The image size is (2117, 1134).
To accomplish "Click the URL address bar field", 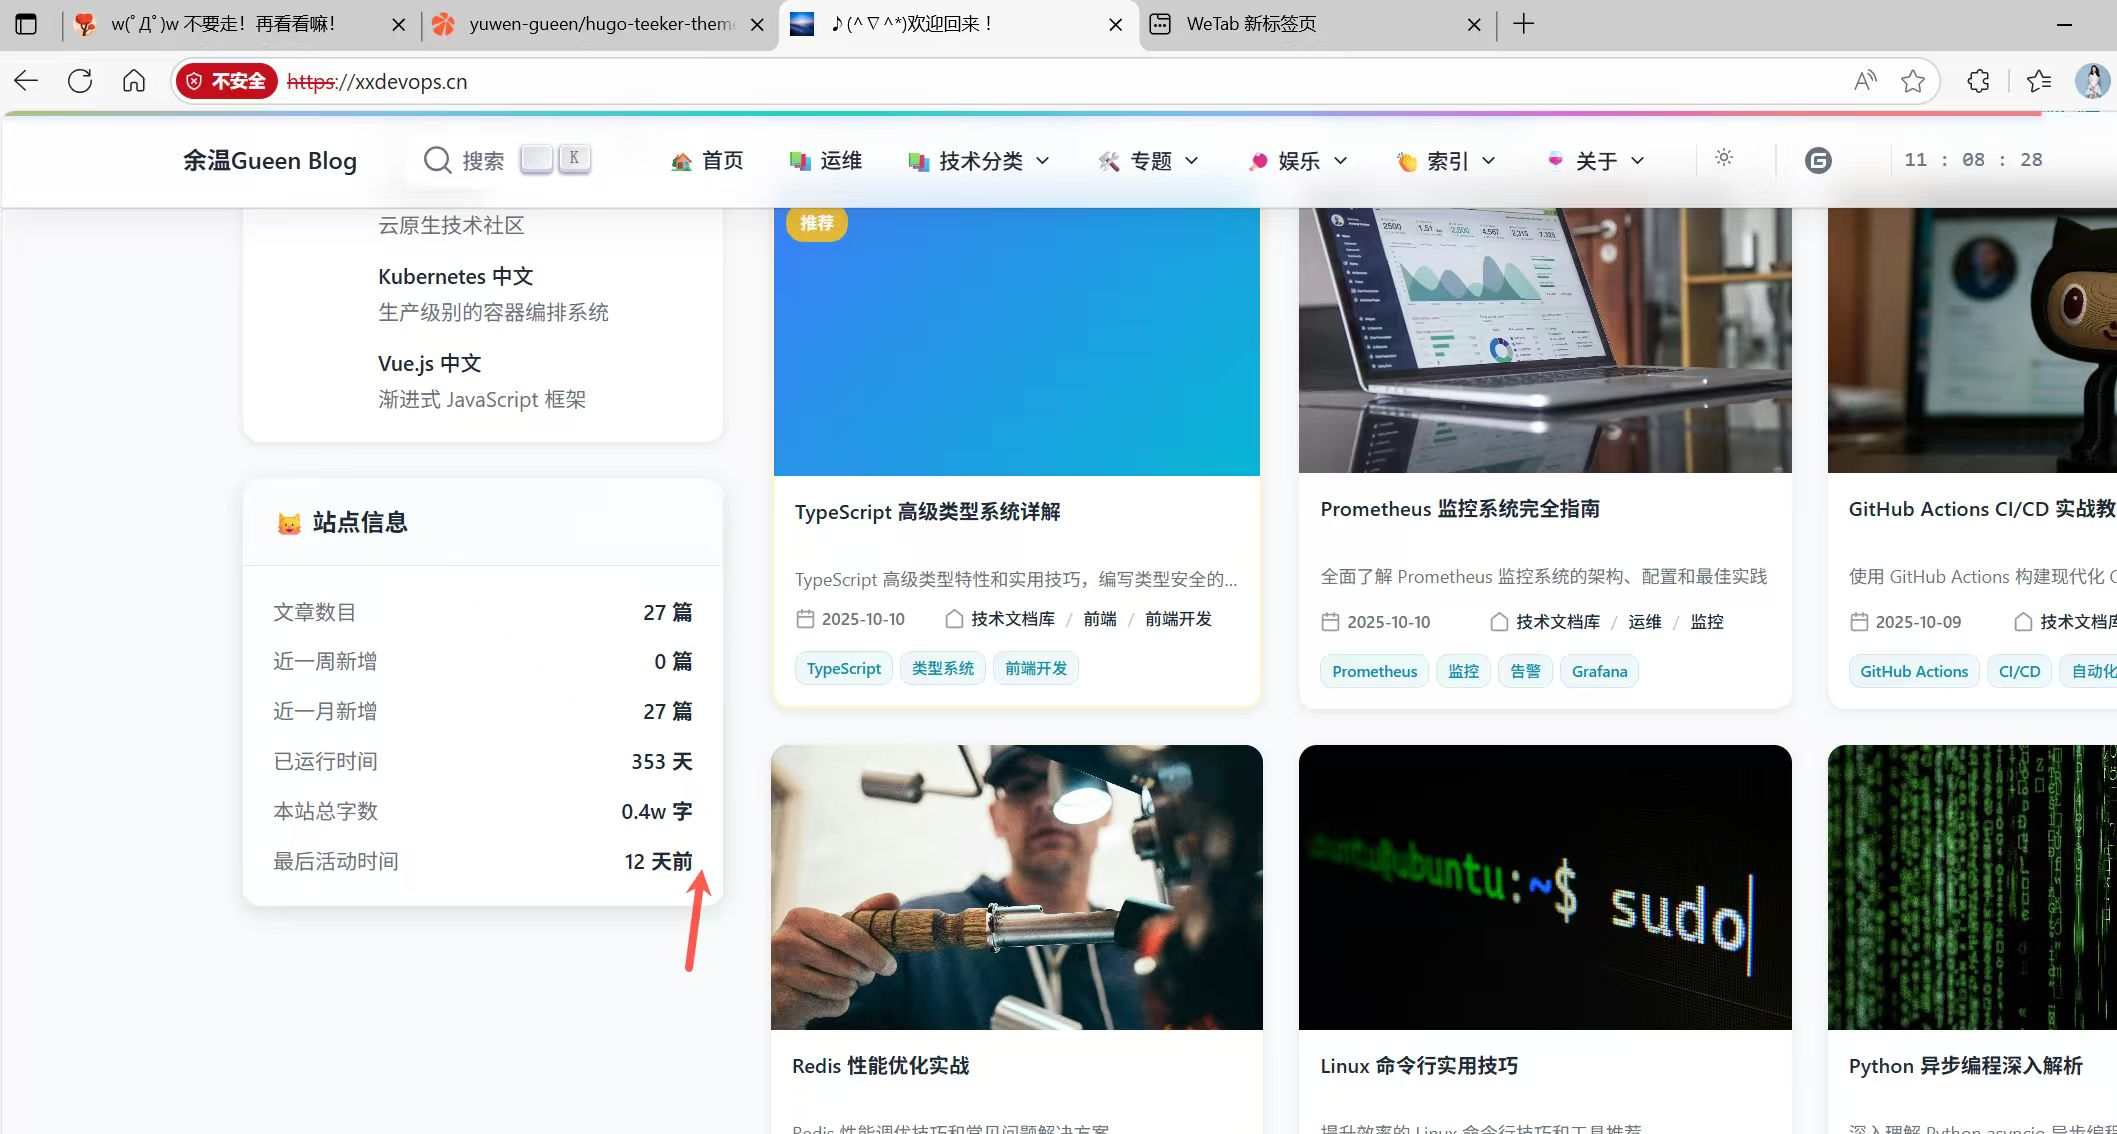I will coord(1000,81).
